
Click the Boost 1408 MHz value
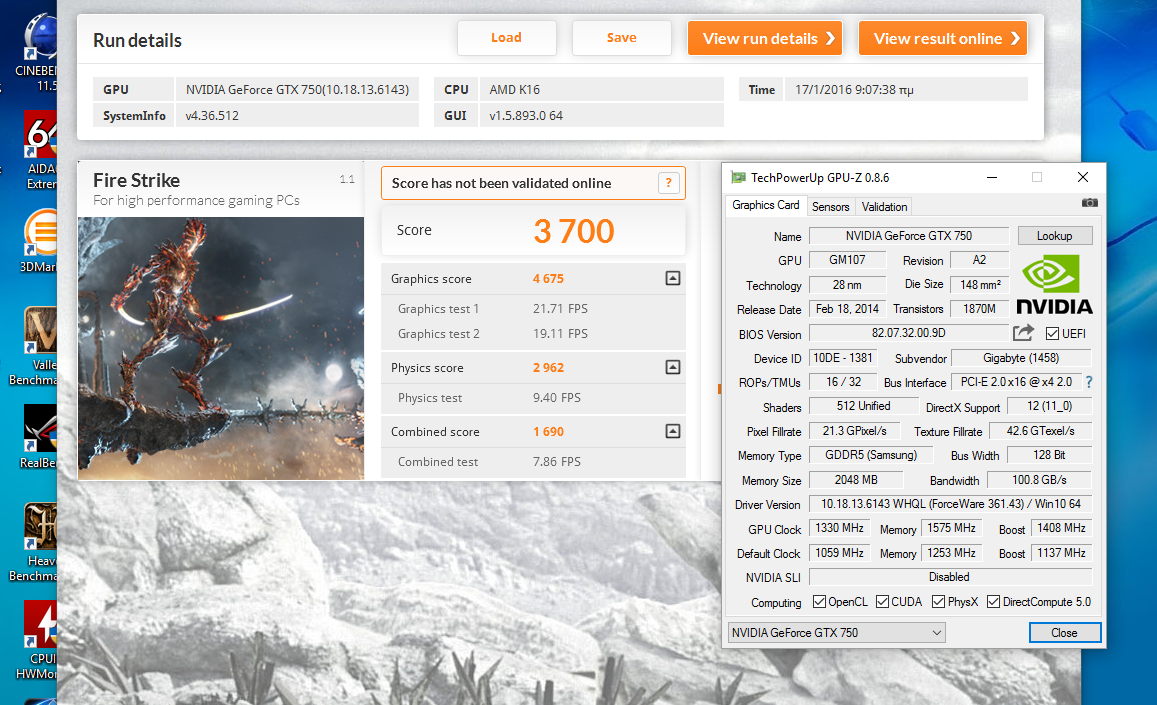click(1061, 528)
